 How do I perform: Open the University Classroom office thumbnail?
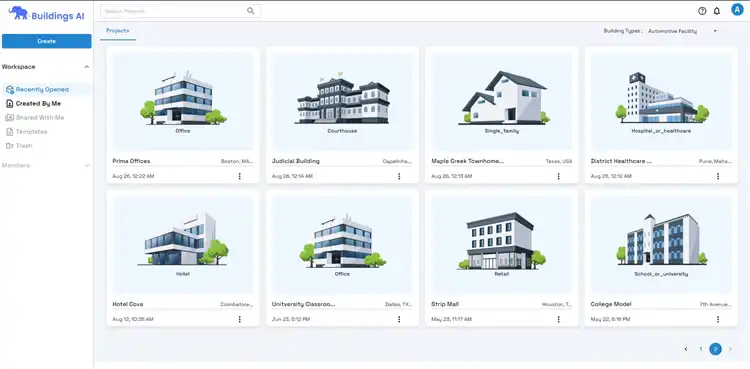[x=342, y=245]
